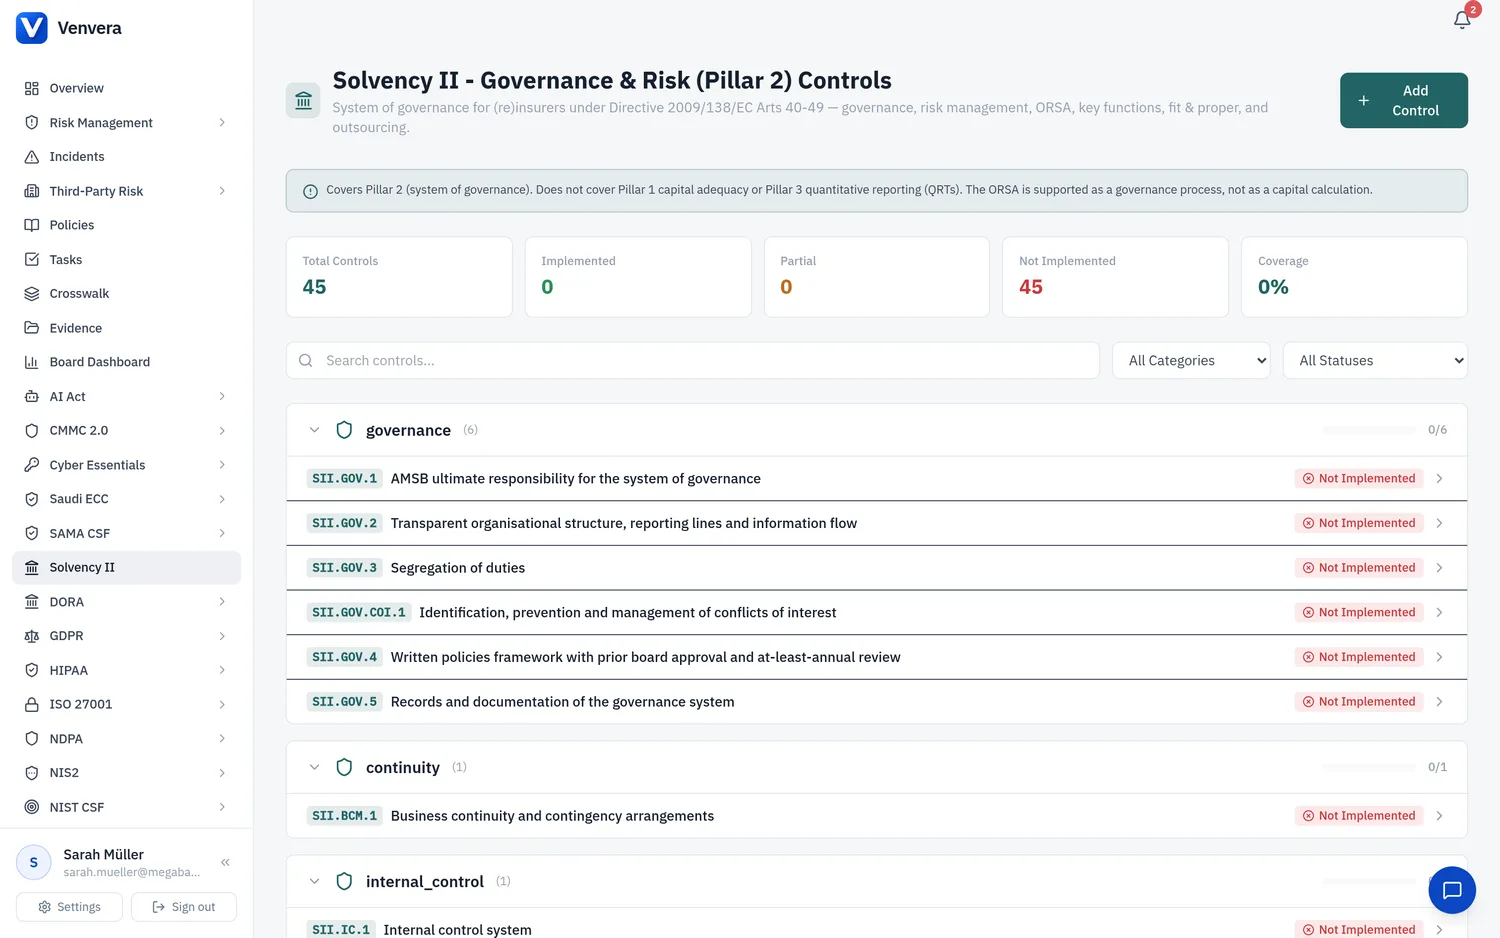The height and width of the screenshot is (938, 1500).
Task: Collapse the continuity category section
Action: click(314, 767)
